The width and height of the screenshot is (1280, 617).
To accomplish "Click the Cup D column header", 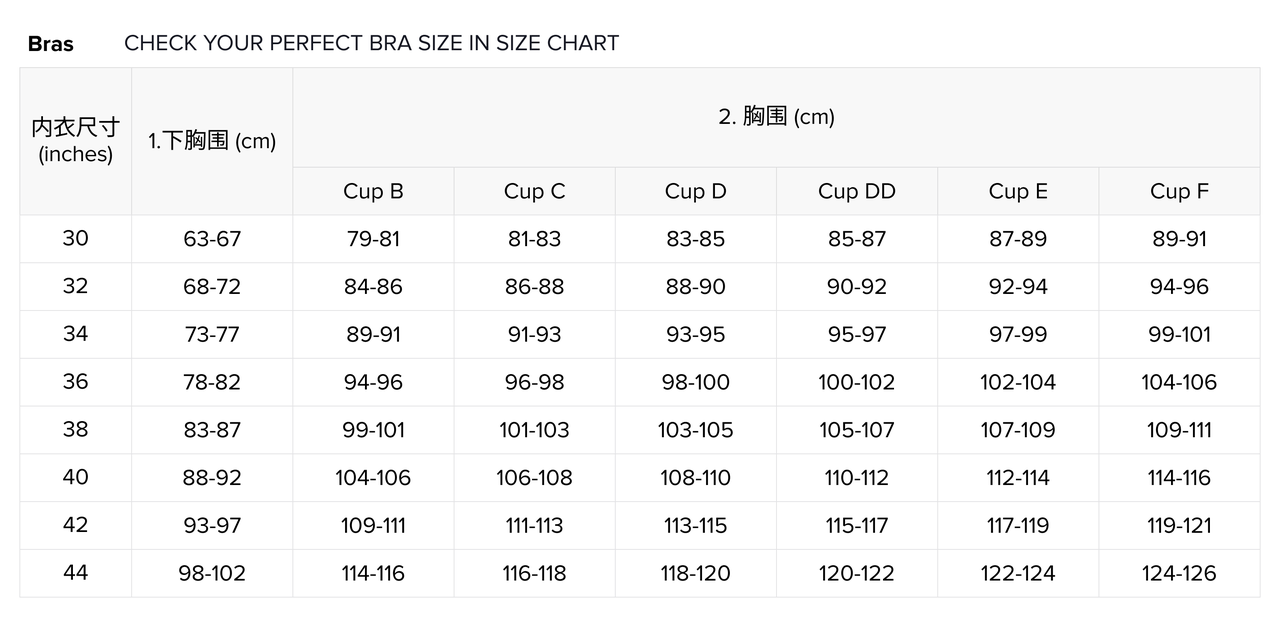I will pyautogui.click(x=695, y=191).
